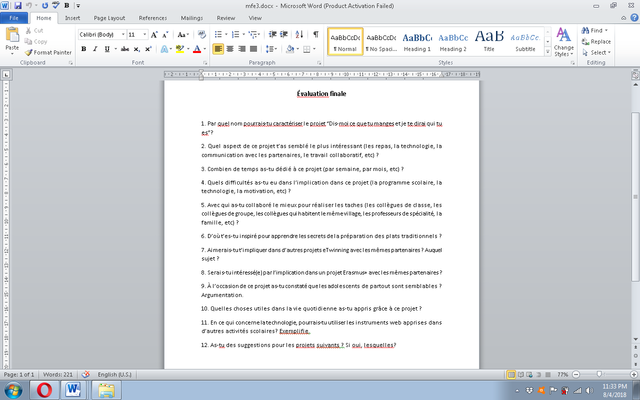This screenshot has height=400, width=640.
Task: Click the Zoom Out minus button
Action: click(x=576, y=374)
